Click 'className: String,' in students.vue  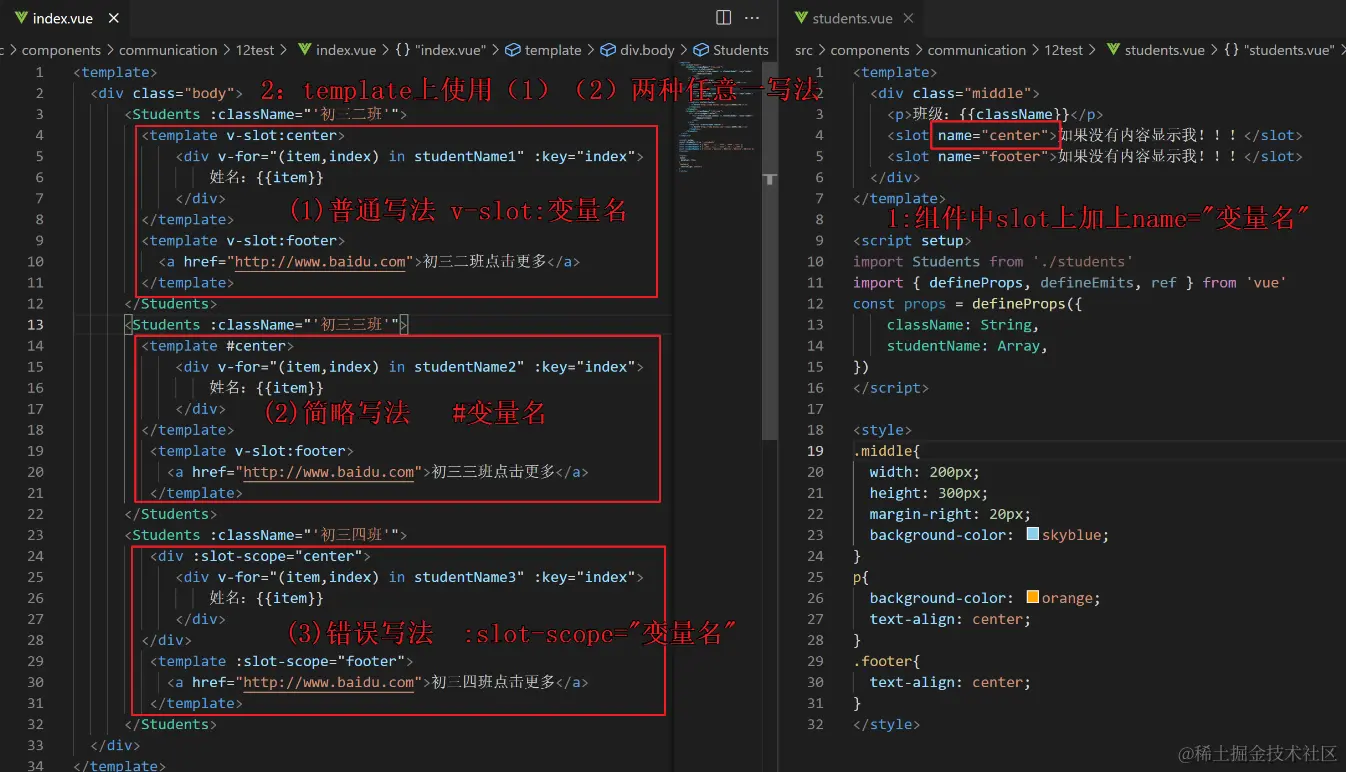963,325
